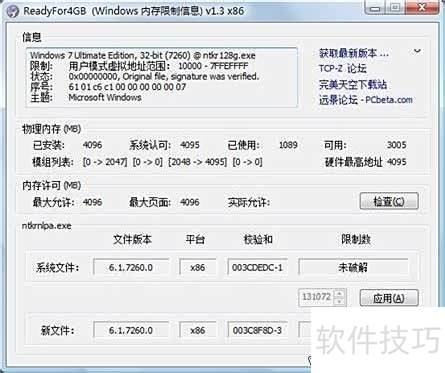Open the 获取最新版本 link
445x373 pixels.
pos(353,53)
